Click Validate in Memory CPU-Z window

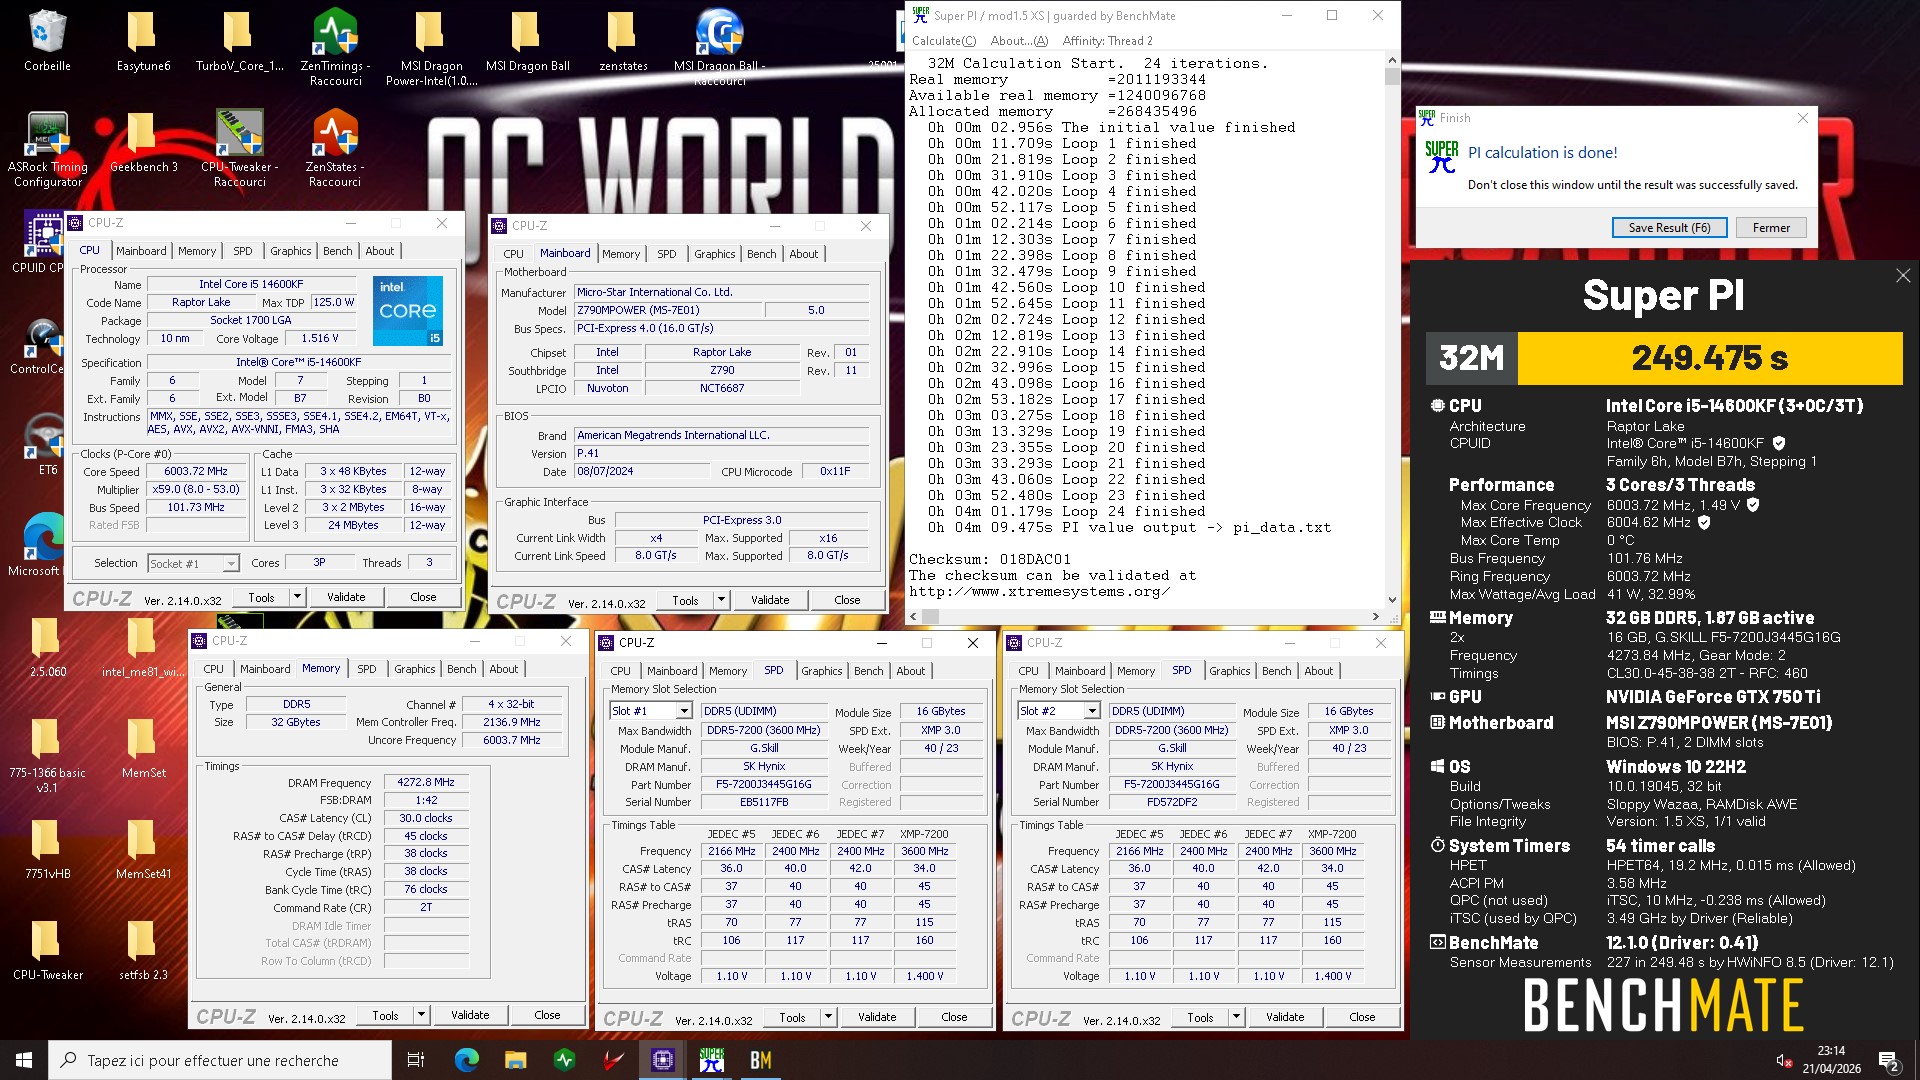tap(470, 1015)
